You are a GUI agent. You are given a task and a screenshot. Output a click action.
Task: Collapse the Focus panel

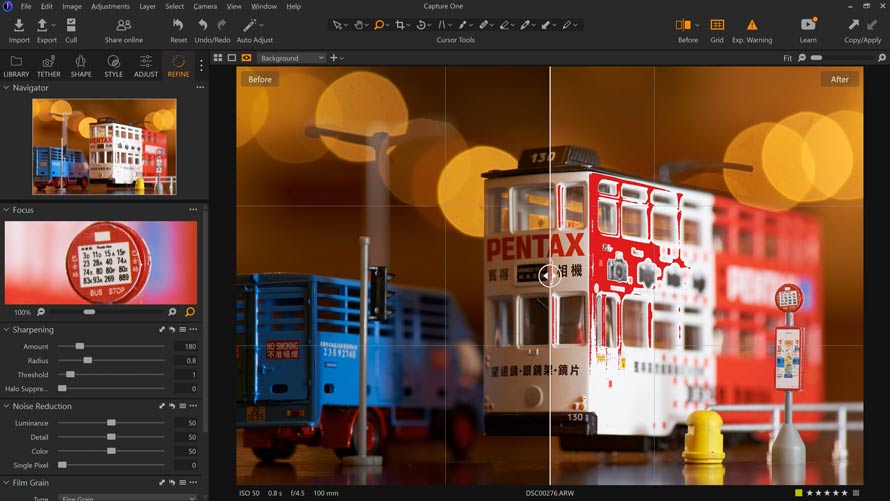[6, 209]
